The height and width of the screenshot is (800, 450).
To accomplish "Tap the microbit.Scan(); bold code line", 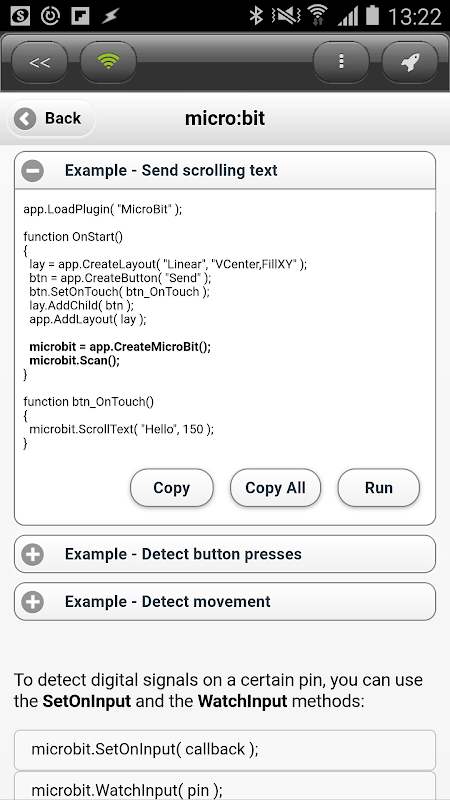I will [74, 361].
